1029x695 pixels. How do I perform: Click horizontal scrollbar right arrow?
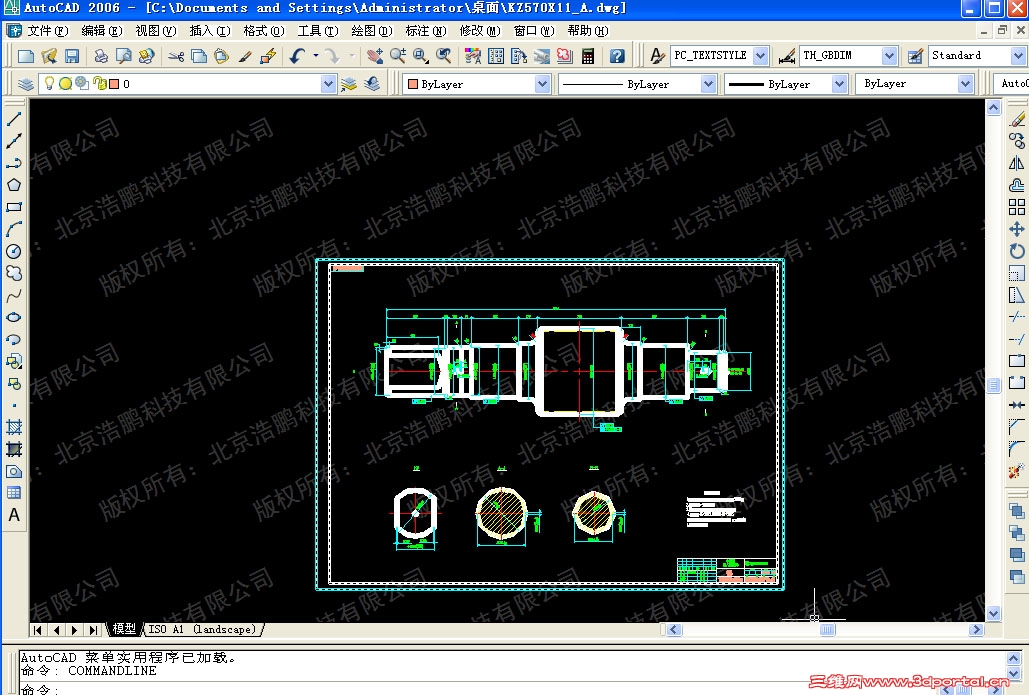coord(976,630)
